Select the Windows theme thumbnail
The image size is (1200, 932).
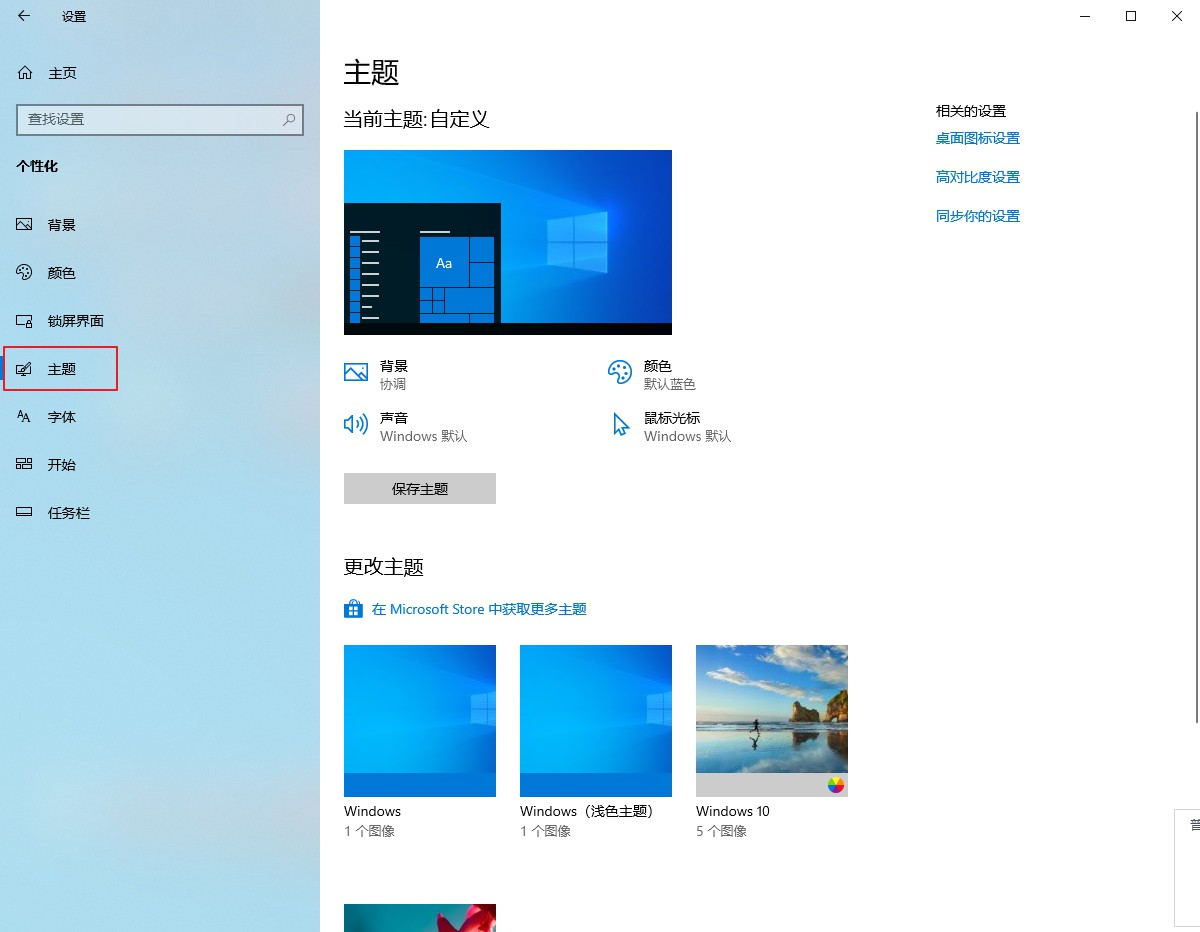(x=420, y=721)
